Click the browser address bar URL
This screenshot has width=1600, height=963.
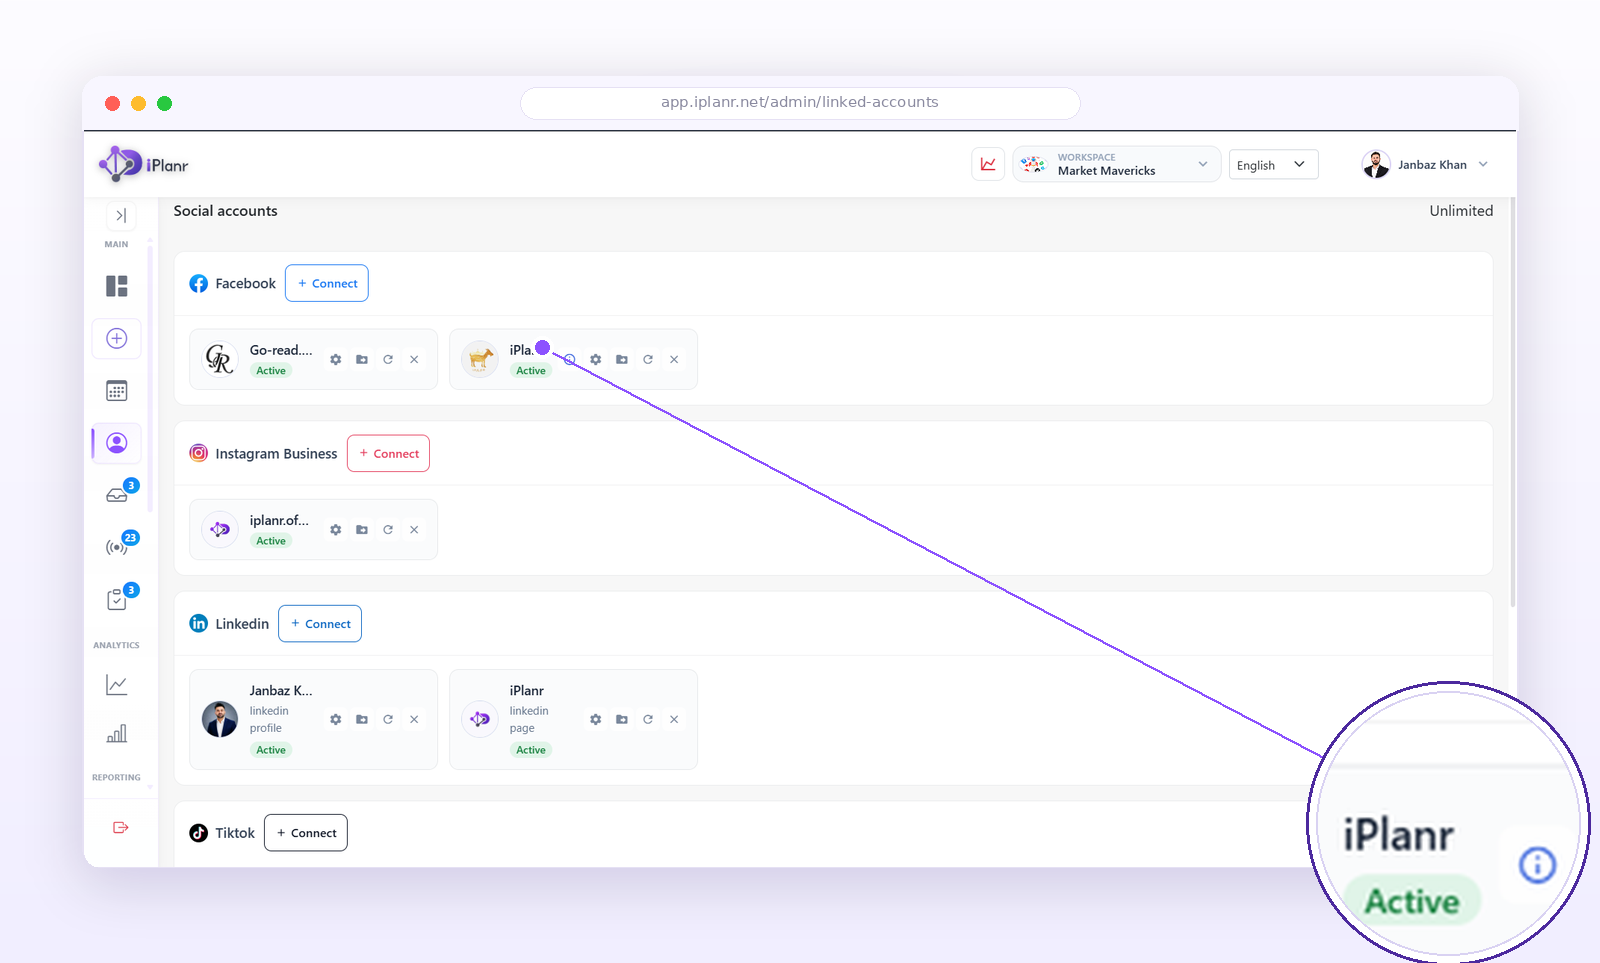pyautogui.click(x=800, y=102)
